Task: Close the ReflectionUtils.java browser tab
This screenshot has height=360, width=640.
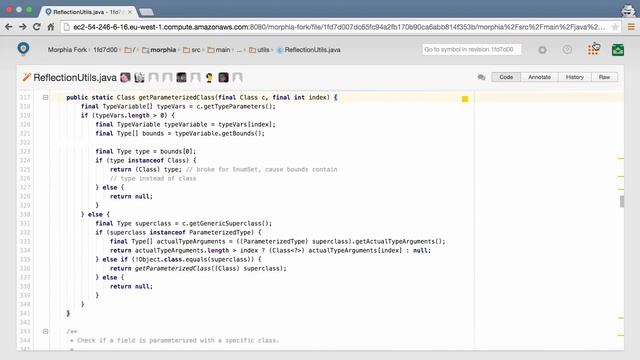Action: pyautogui.click(x=130, y=12)
